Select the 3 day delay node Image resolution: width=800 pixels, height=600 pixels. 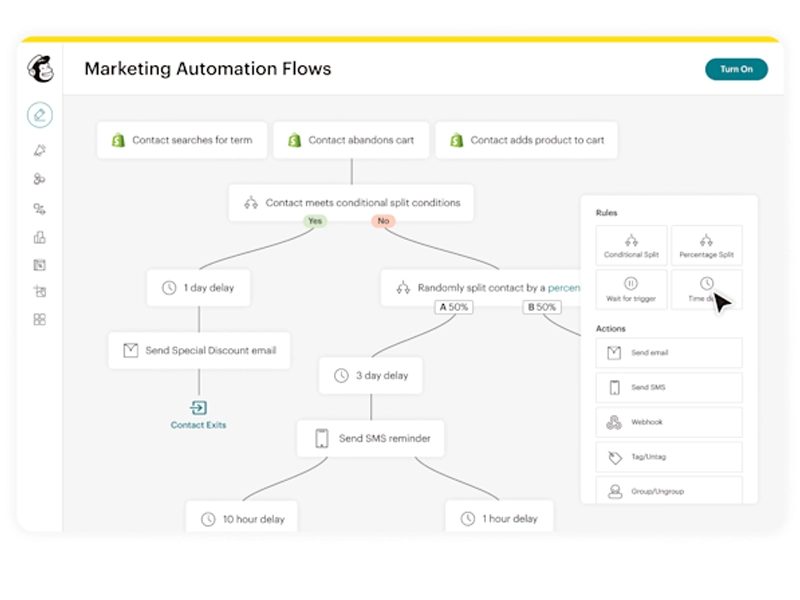370,375
